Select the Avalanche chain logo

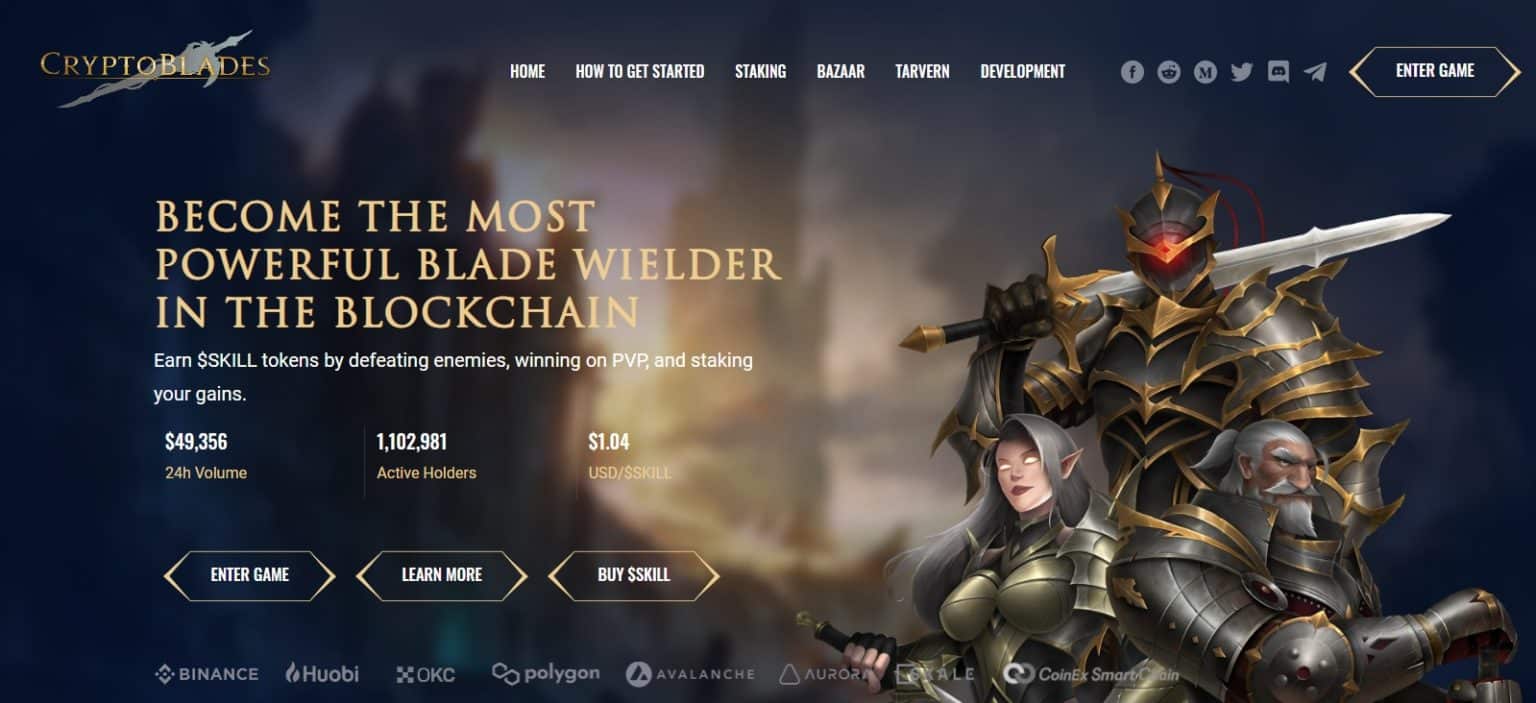click(690, 674)
